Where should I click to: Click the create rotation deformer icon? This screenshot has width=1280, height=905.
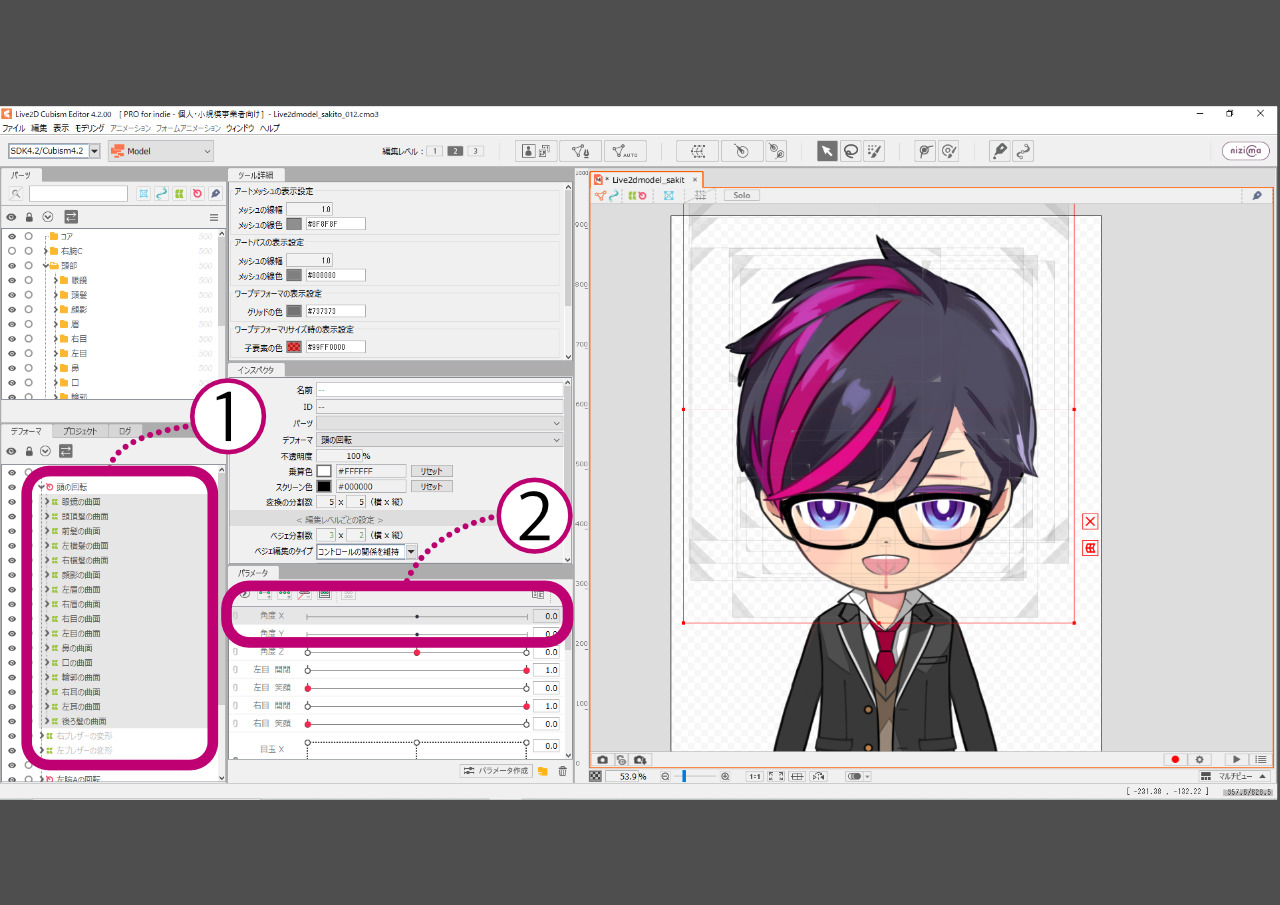click(x=742, y=151)
